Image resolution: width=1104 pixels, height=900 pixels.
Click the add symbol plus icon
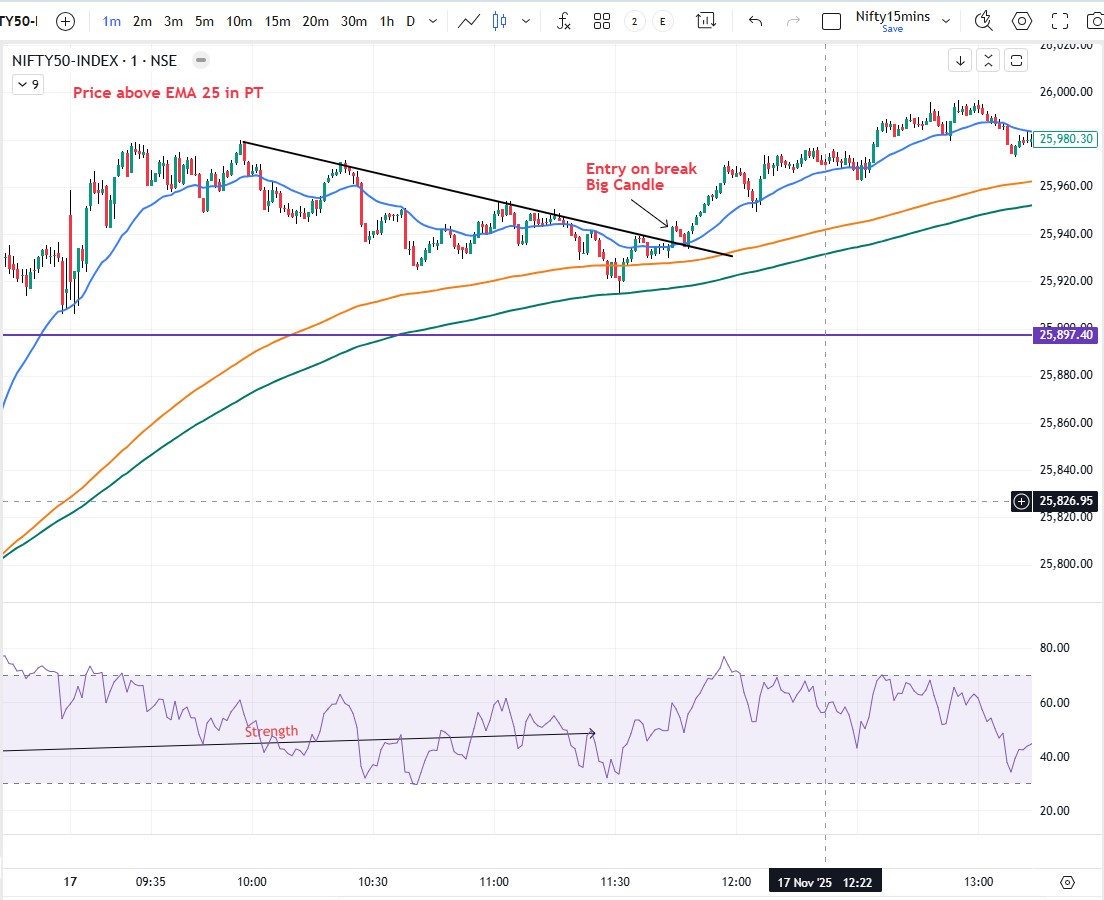65,21
